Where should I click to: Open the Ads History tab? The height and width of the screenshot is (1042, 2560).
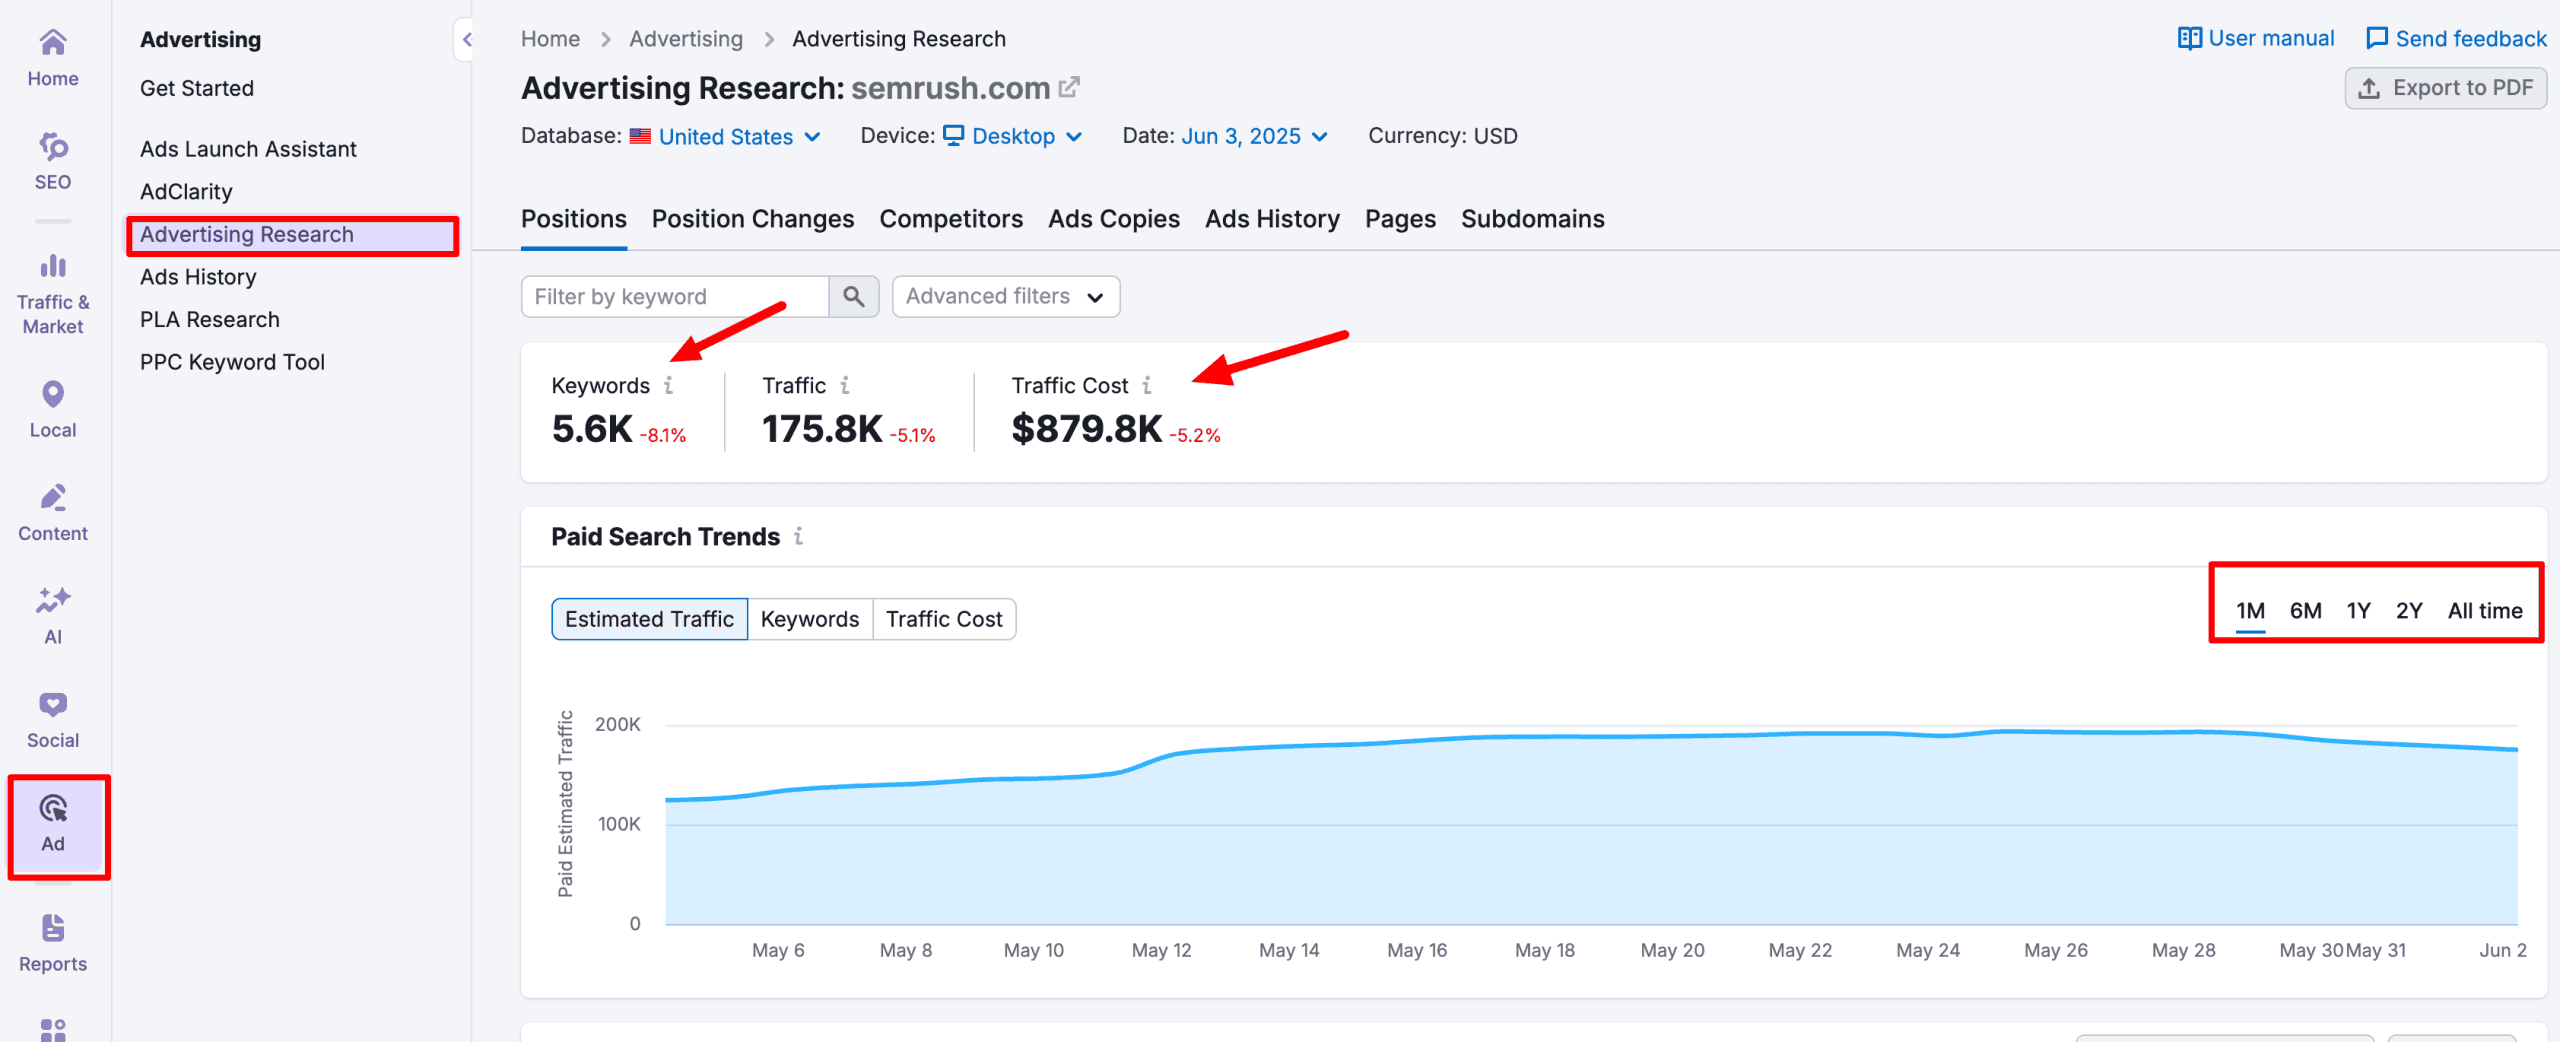(1272, 219)
